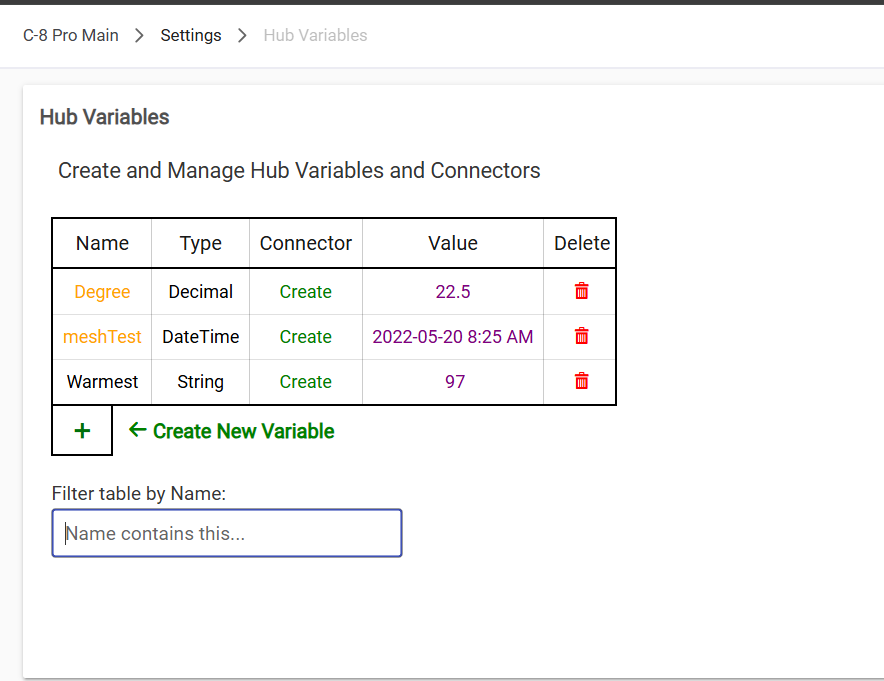
Task: Create a connector for Warmest
Action: tap(305, 382)
